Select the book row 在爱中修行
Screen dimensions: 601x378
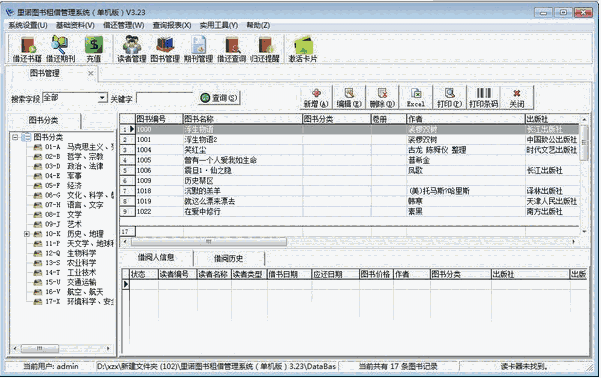pos(349,212)
